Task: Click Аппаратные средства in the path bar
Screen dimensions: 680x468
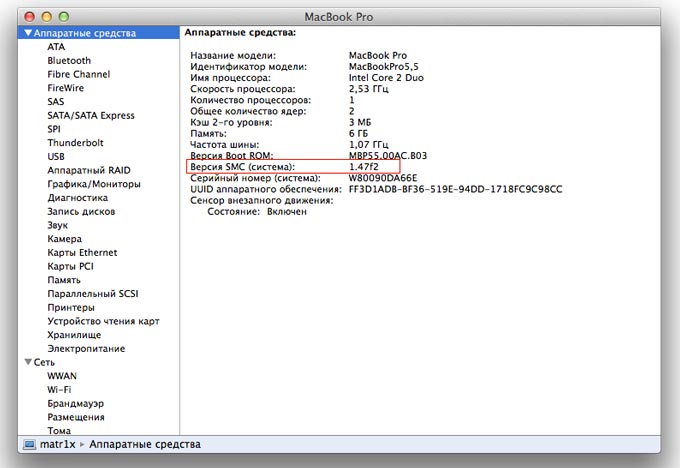Action: pyautogui.click(x=145, y=445)
